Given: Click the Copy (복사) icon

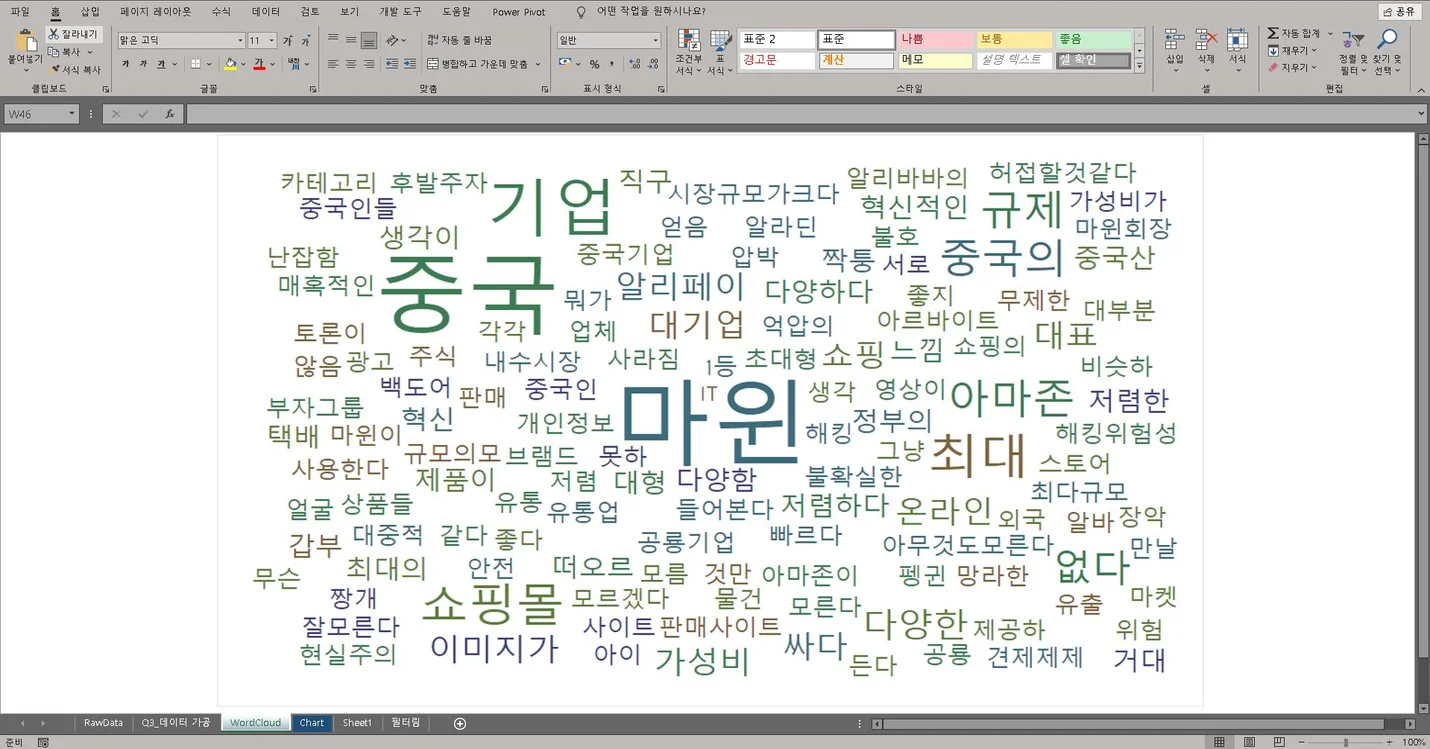Looking at the screenshot, I should click(54, 52).
